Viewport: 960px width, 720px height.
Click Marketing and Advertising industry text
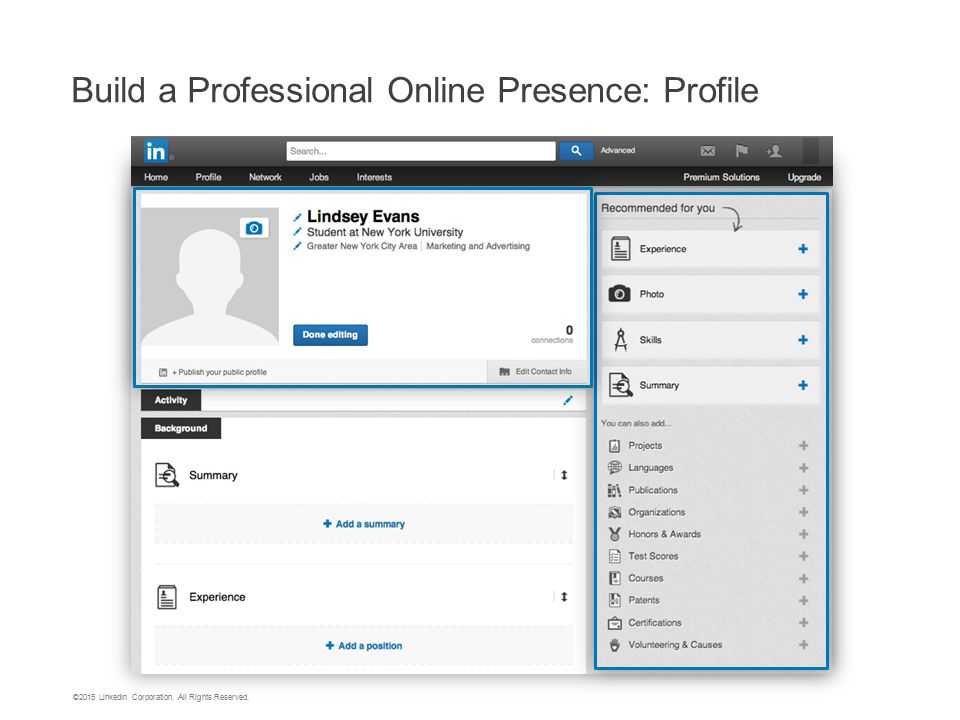click(x=478, y=246)
